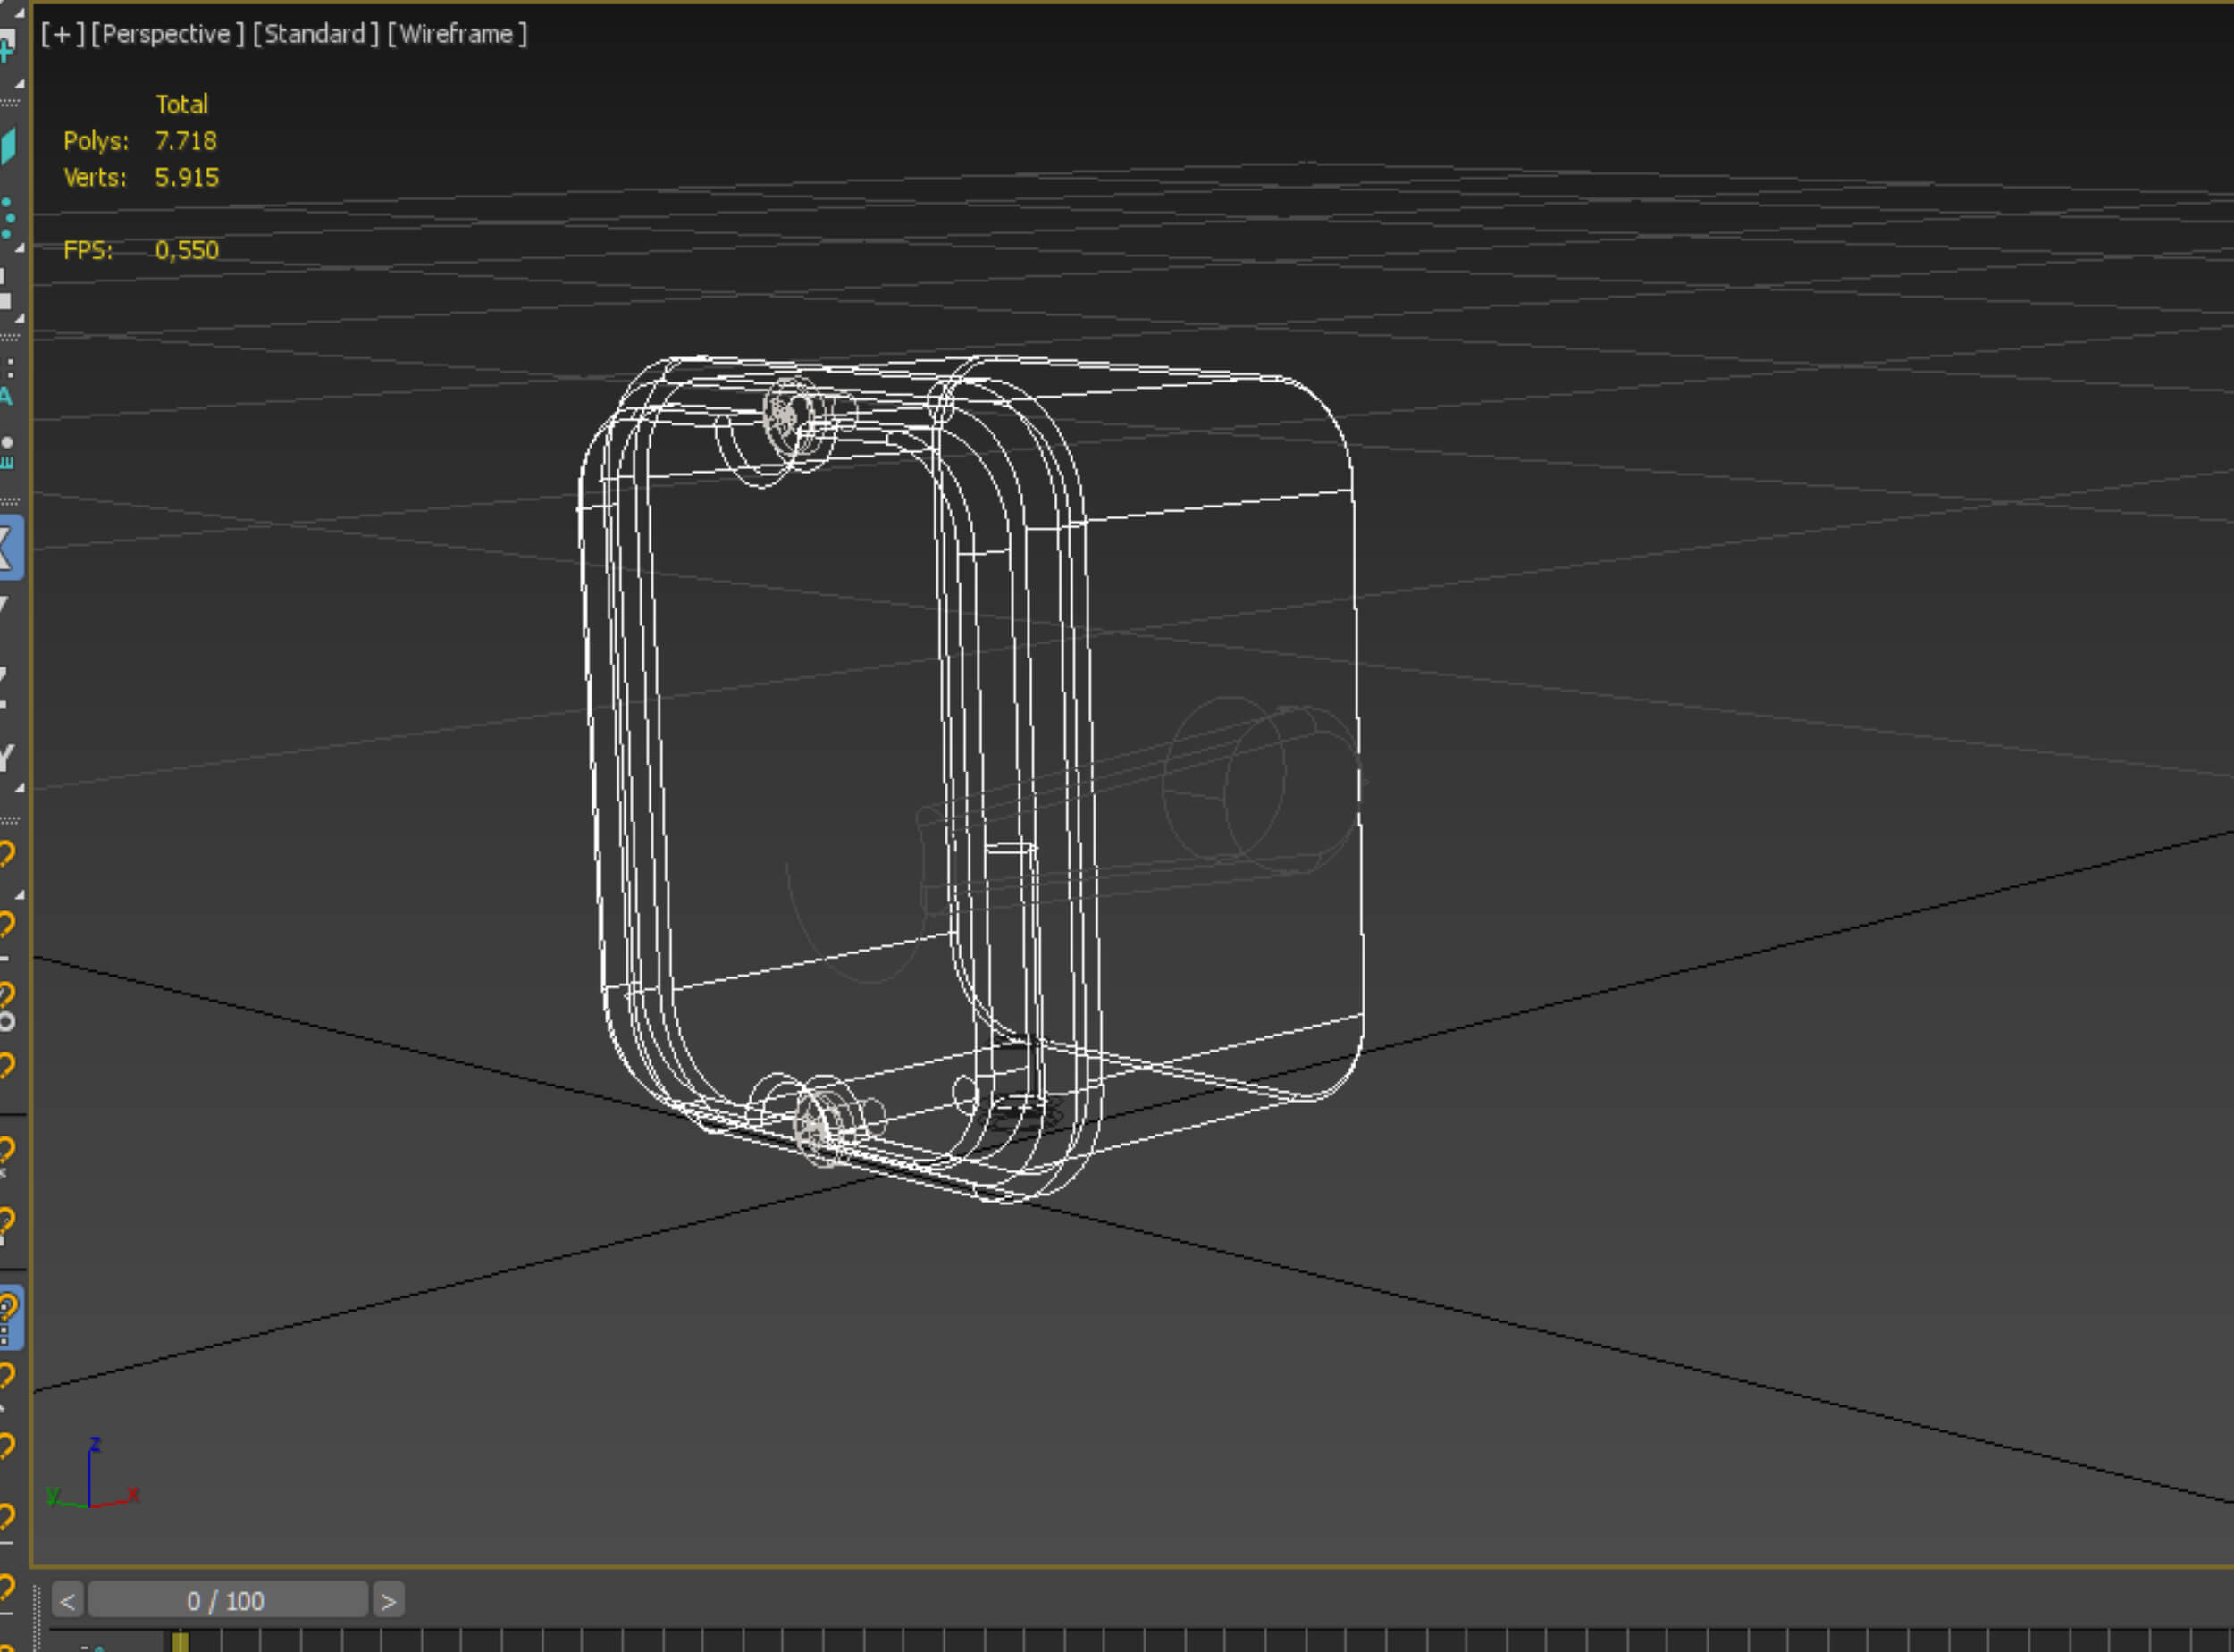This screenshot has height=1652, width=2234.
Task: Open the [+] general viewport menu
Action: (62, 34)
